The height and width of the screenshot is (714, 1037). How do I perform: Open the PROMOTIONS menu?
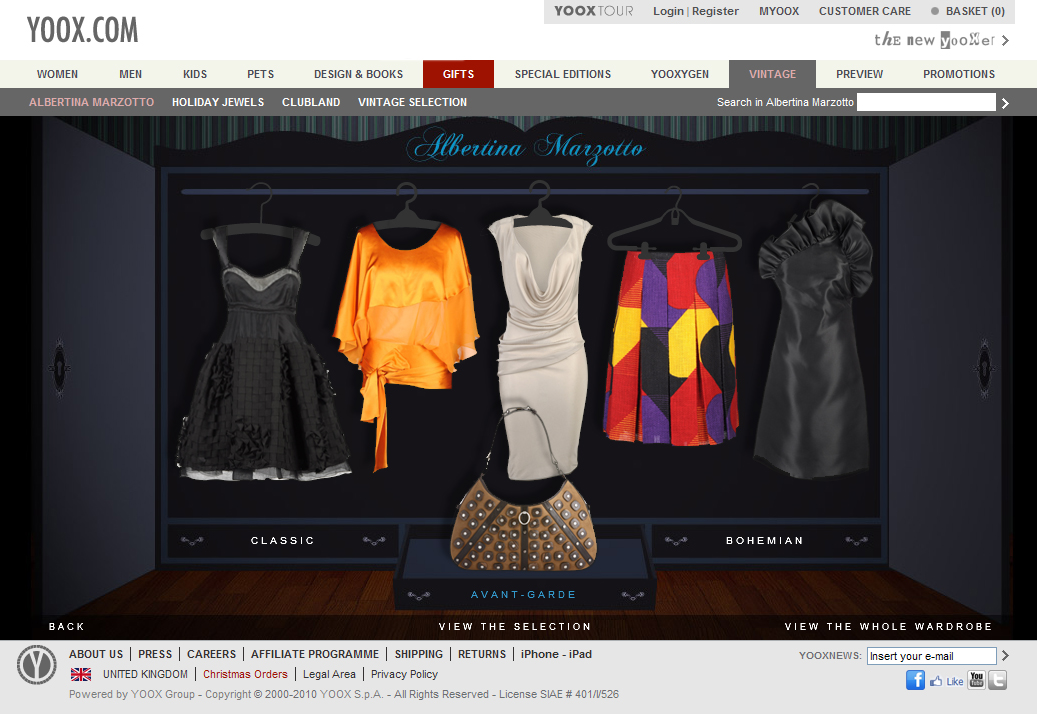(x=959, y=74)
